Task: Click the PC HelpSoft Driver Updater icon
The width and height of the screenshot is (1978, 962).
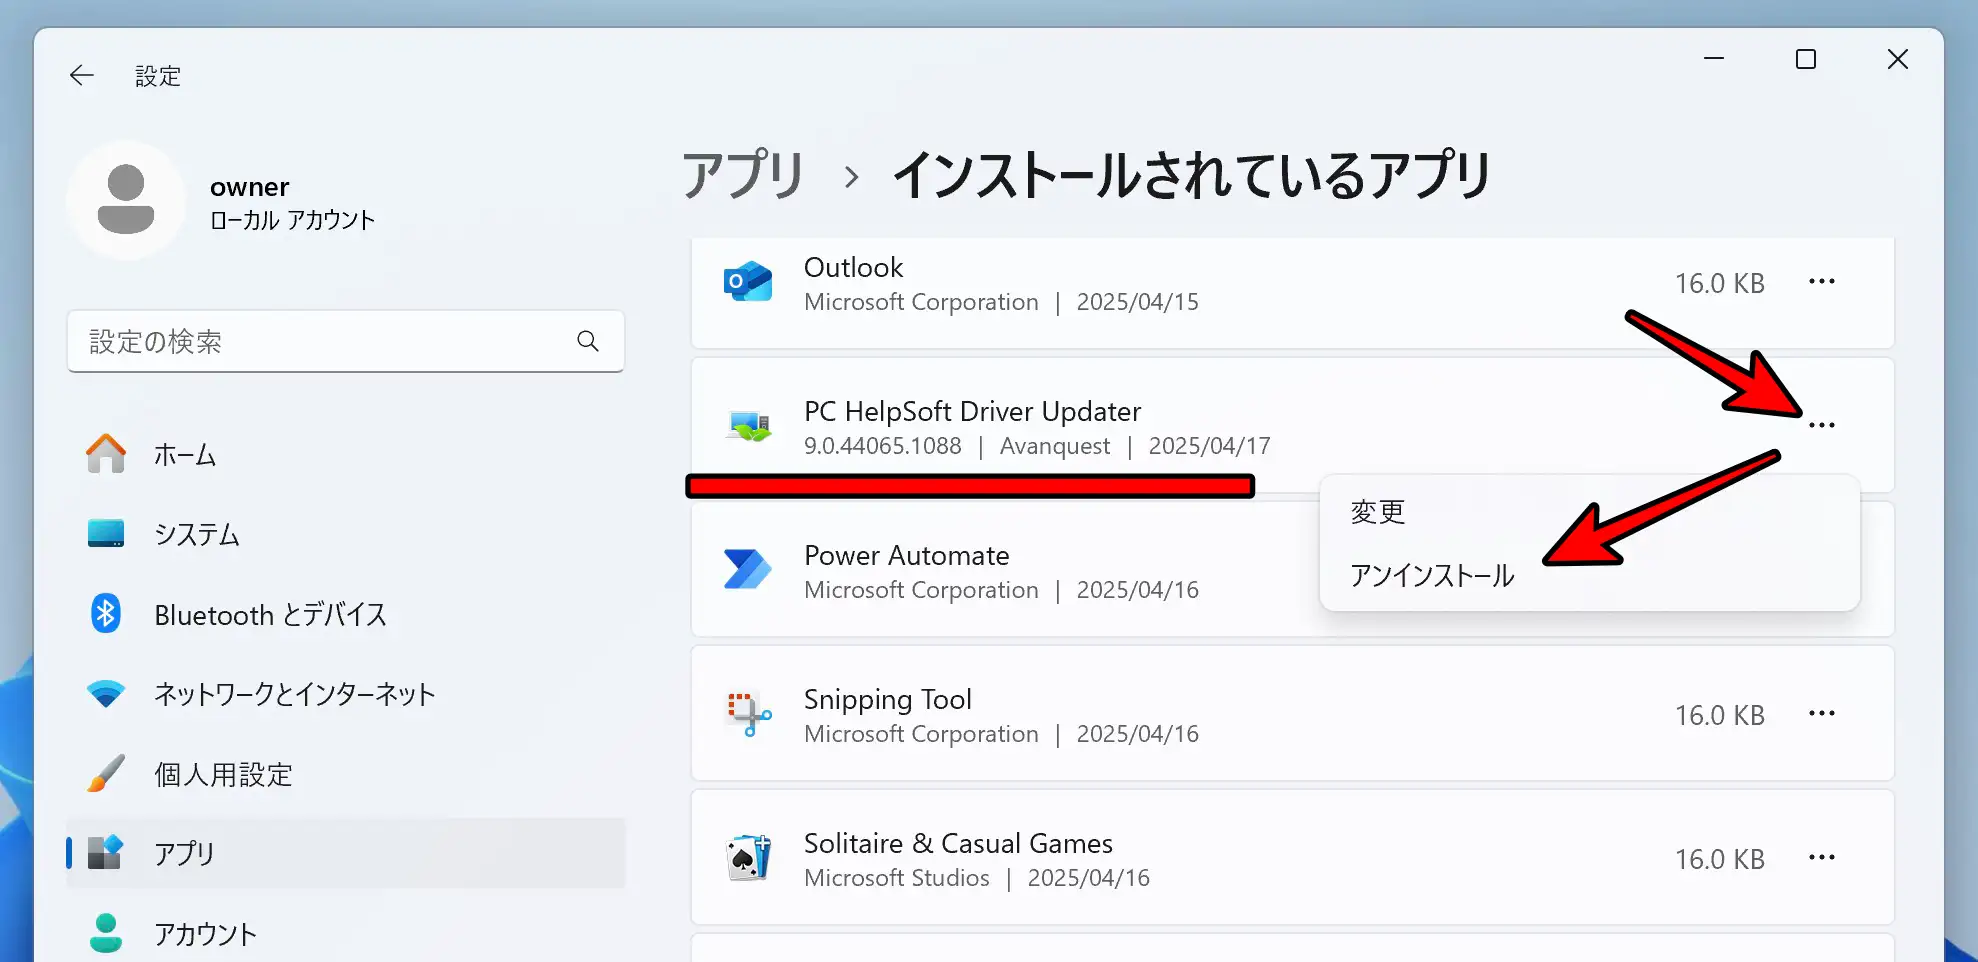Action: [x=748, y=426]
